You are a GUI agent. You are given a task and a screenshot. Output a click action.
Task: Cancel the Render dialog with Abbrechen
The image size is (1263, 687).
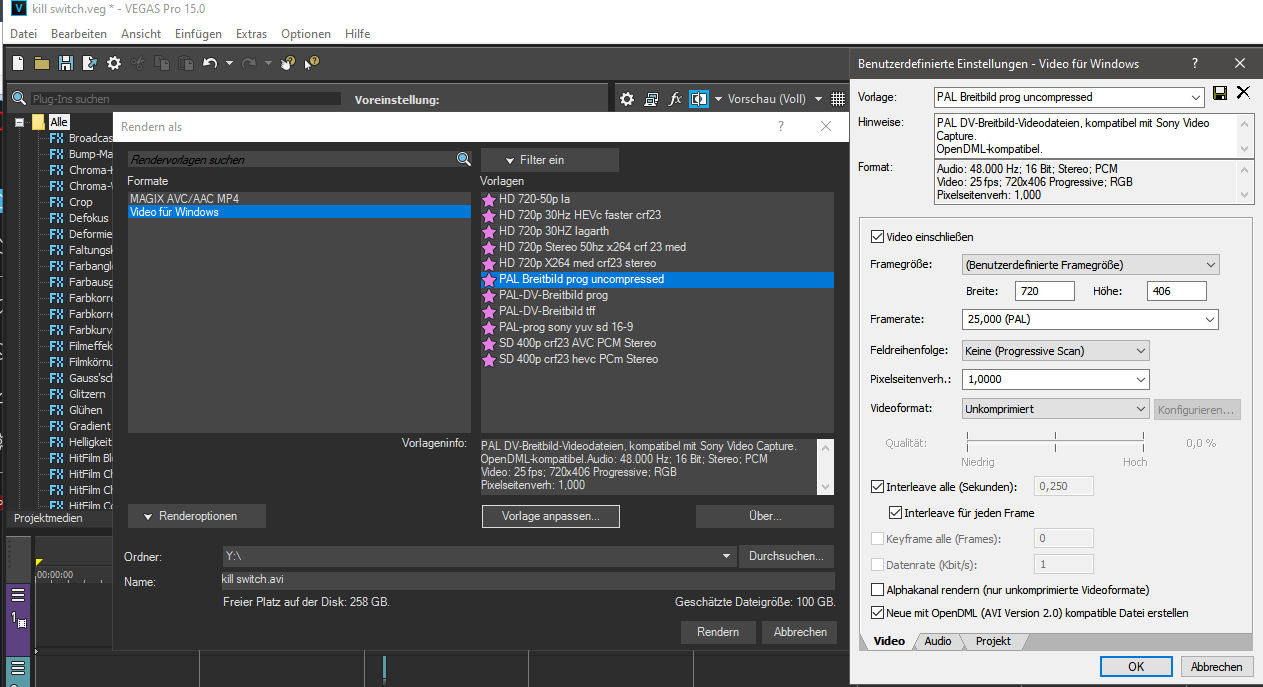pyautogui.click(x=800, y=632)
